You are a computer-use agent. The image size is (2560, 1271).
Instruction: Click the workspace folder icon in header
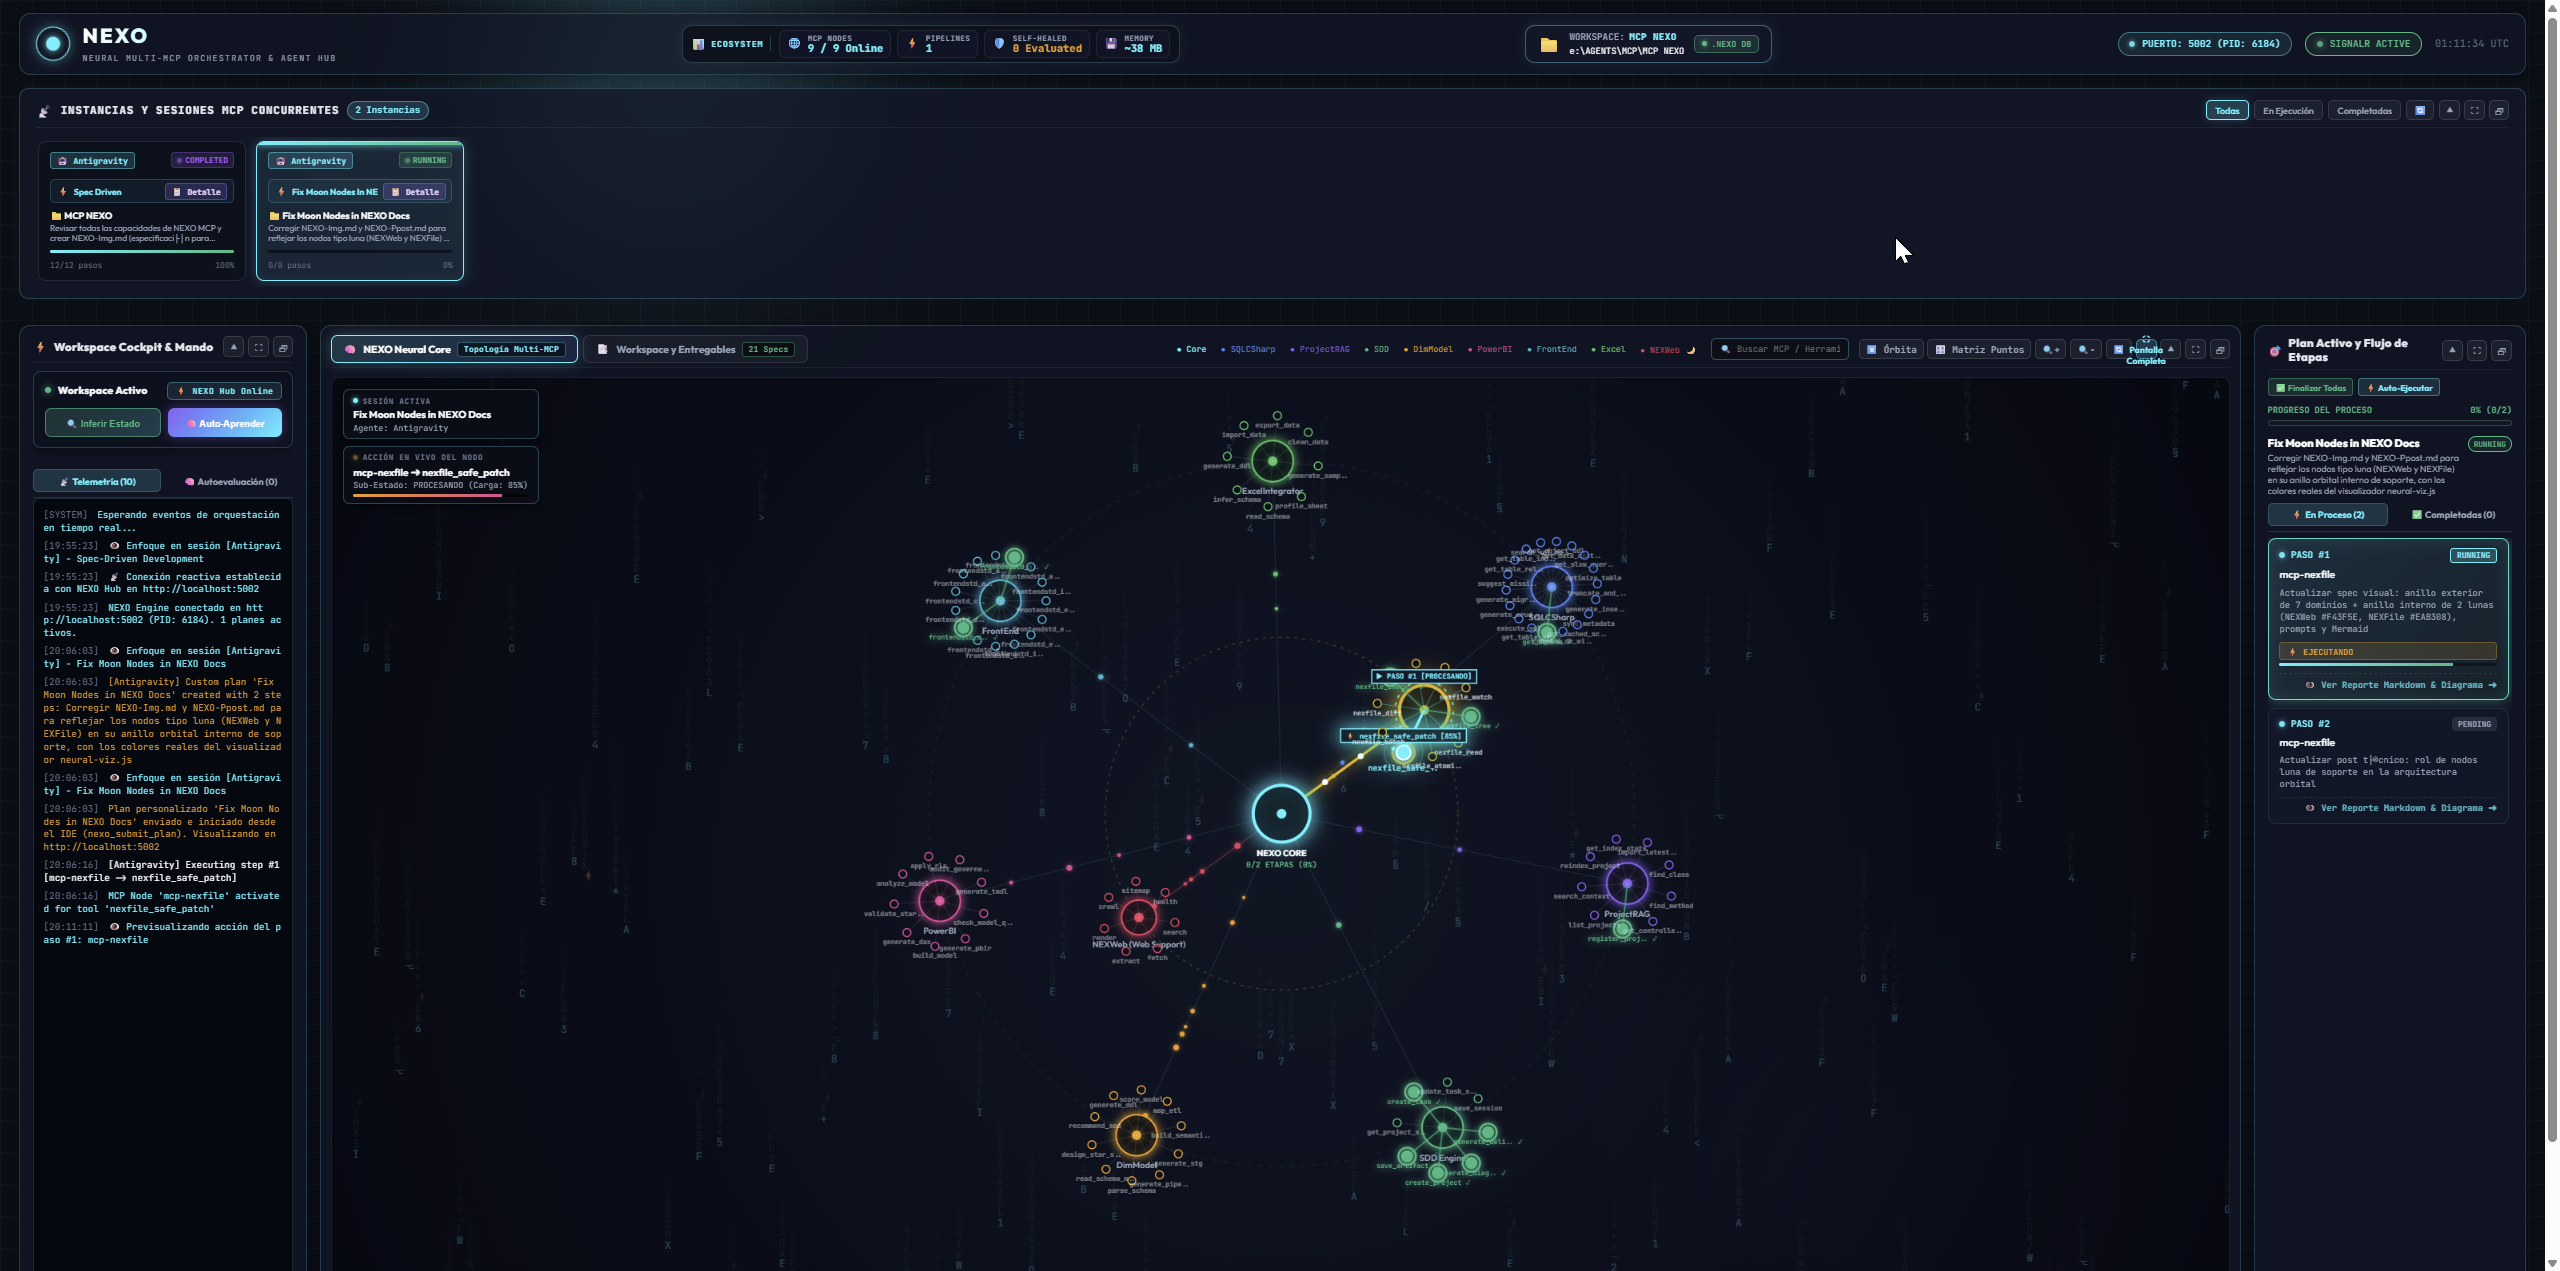point(1549,44)
